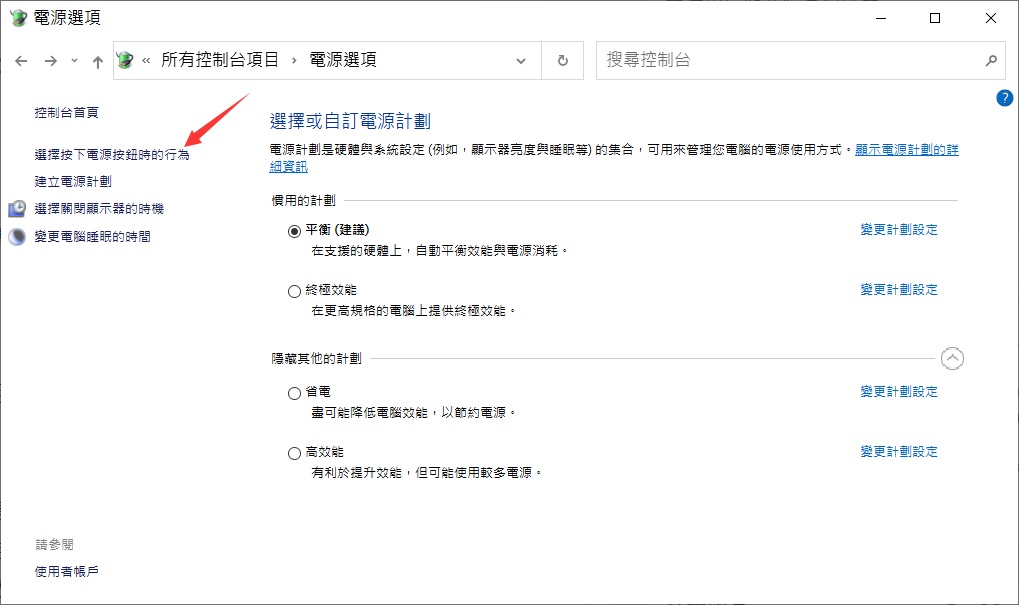
Task: Click the search magnifier icon
Action: pyautogui.click(x=991, y=60)
